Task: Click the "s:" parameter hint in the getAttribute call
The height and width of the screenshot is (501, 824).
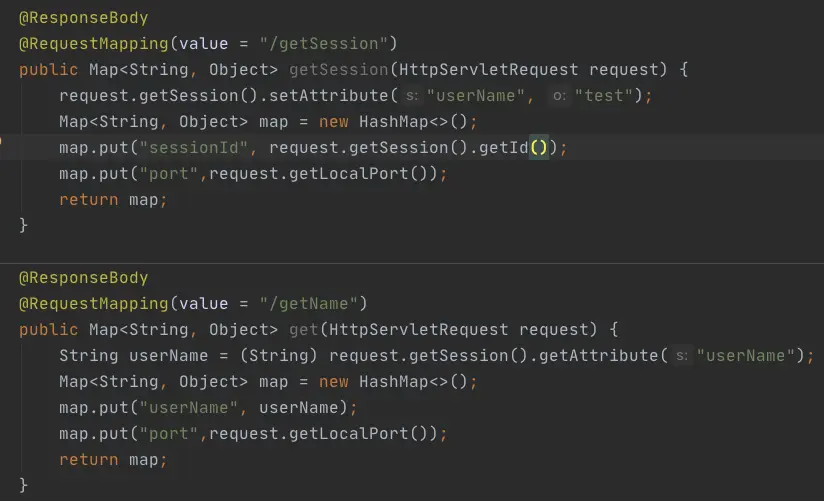Action: 681,356
